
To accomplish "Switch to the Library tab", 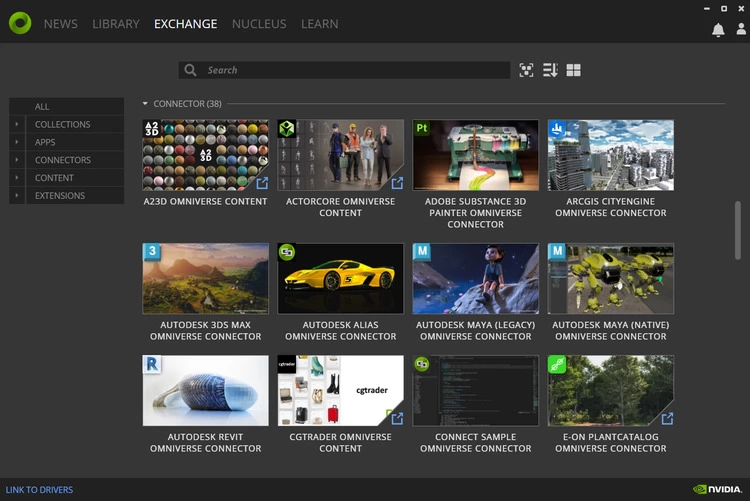I will (x=116, y=24).
